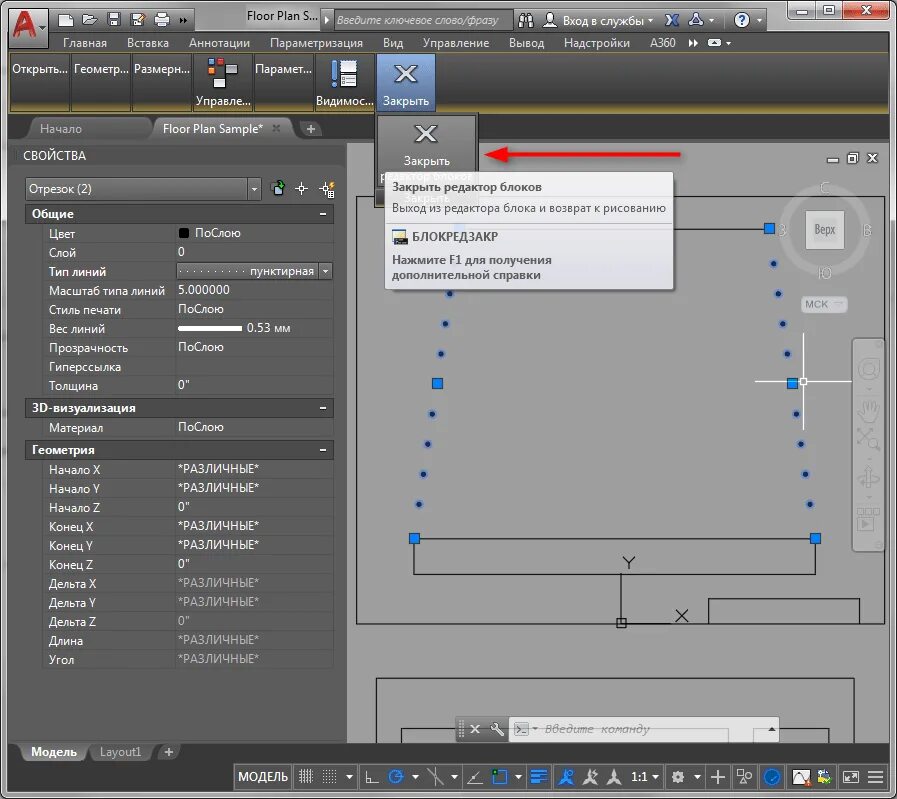Open the Тип линий пунктирная dropdown arrow
The image size is (897, 799).
click(326, 271)
